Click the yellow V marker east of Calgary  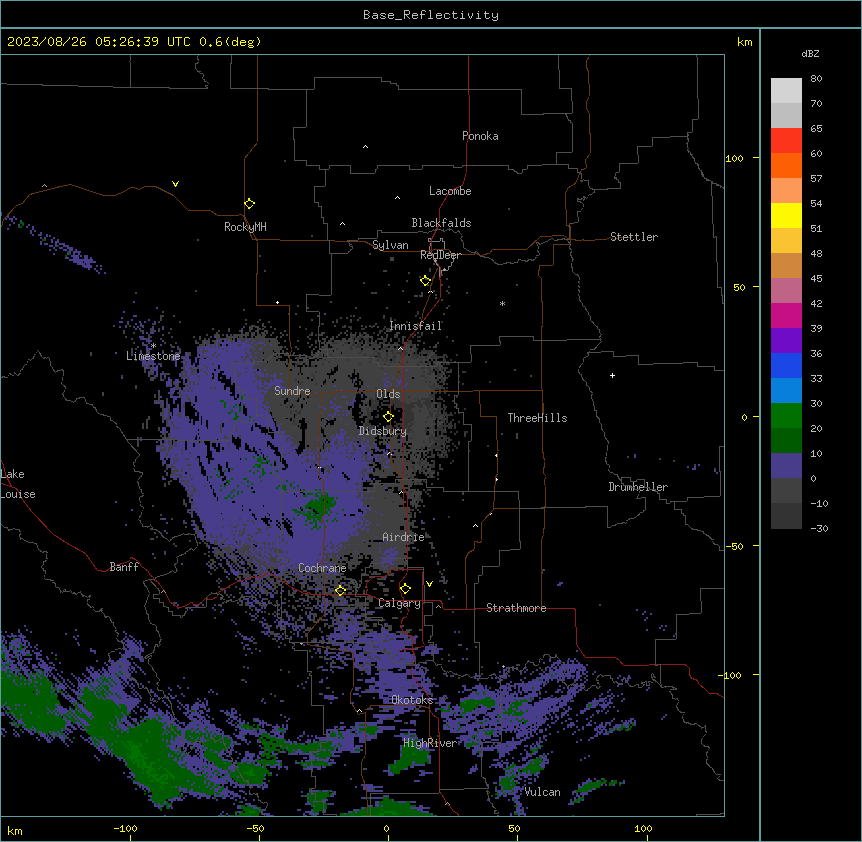429,584
